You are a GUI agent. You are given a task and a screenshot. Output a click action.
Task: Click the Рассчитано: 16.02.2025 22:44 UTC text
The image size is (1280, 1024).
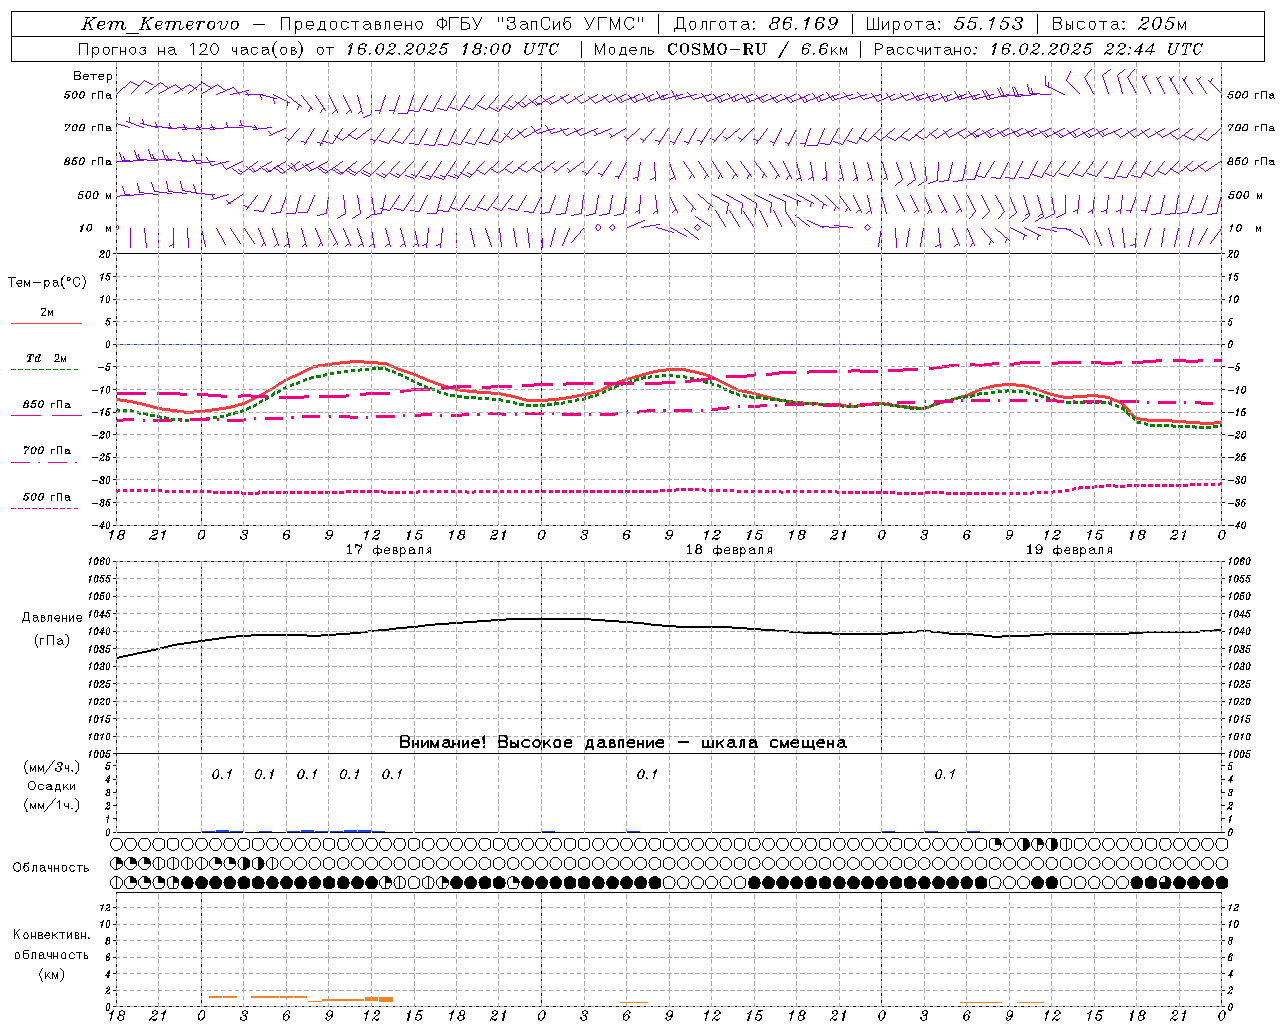tap(1038, 49)
